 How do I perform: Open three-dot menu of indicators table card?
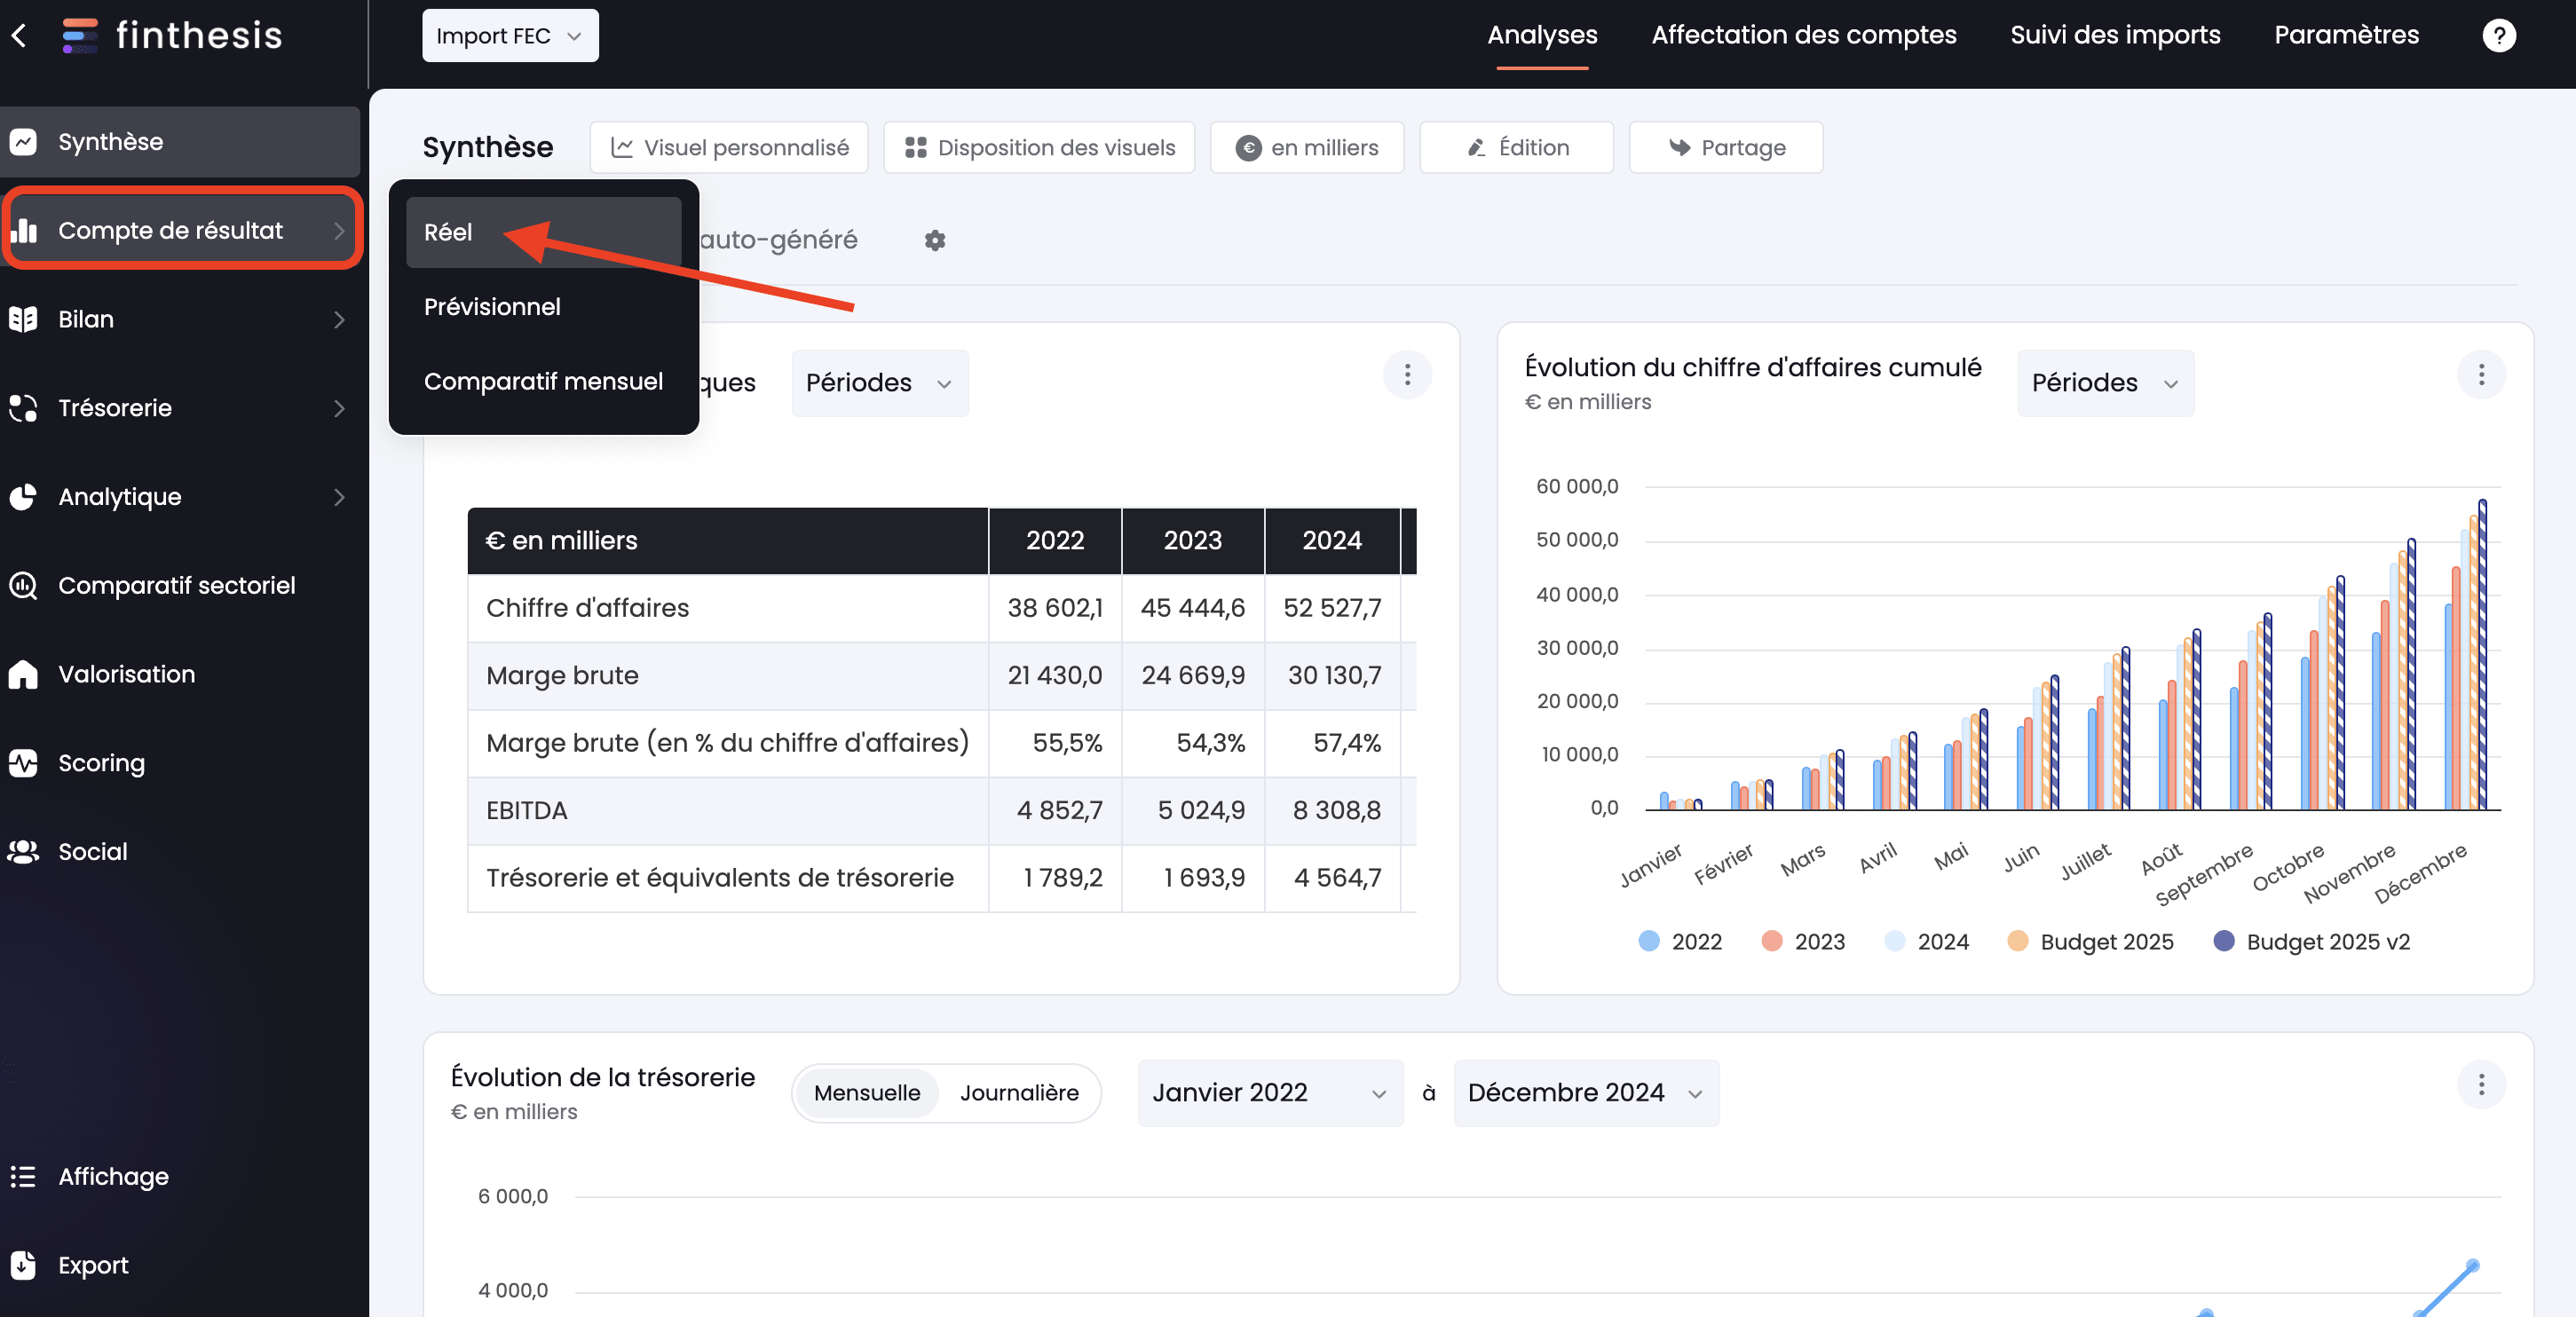click(x=1407, y=375)
